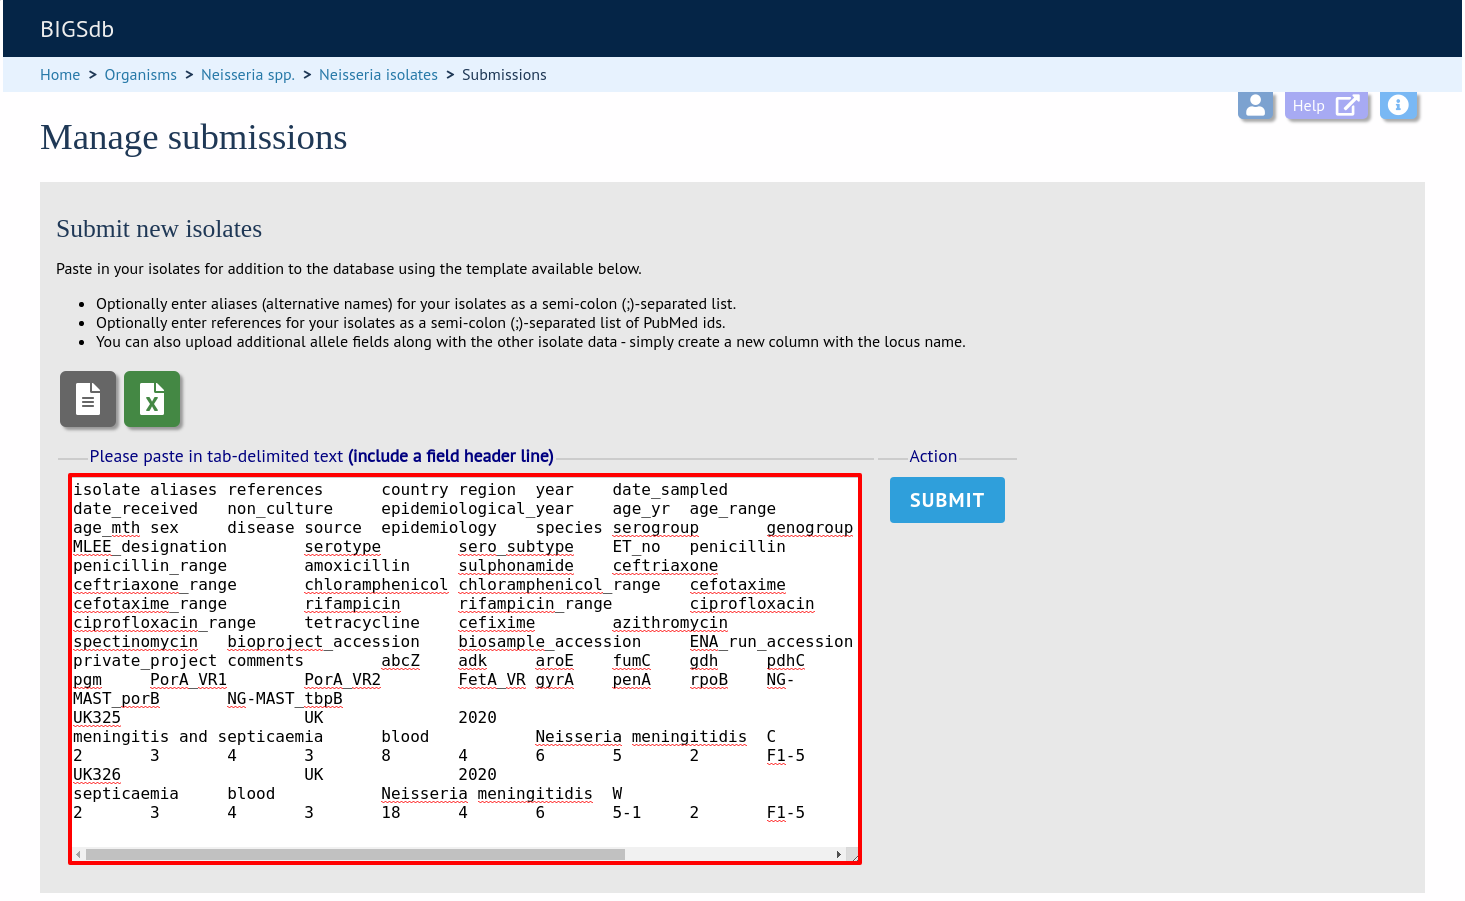
Task: Click the 'epidemiological_year' header word
Action: [477, 509]
